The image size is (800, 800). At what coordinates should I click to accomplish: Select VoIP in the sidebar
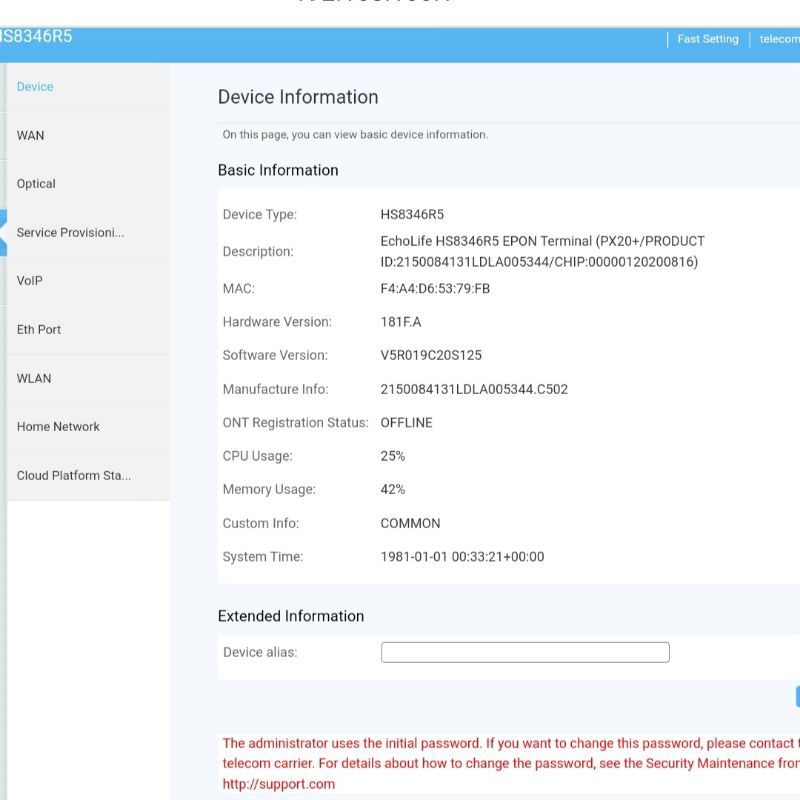point(30,281)
